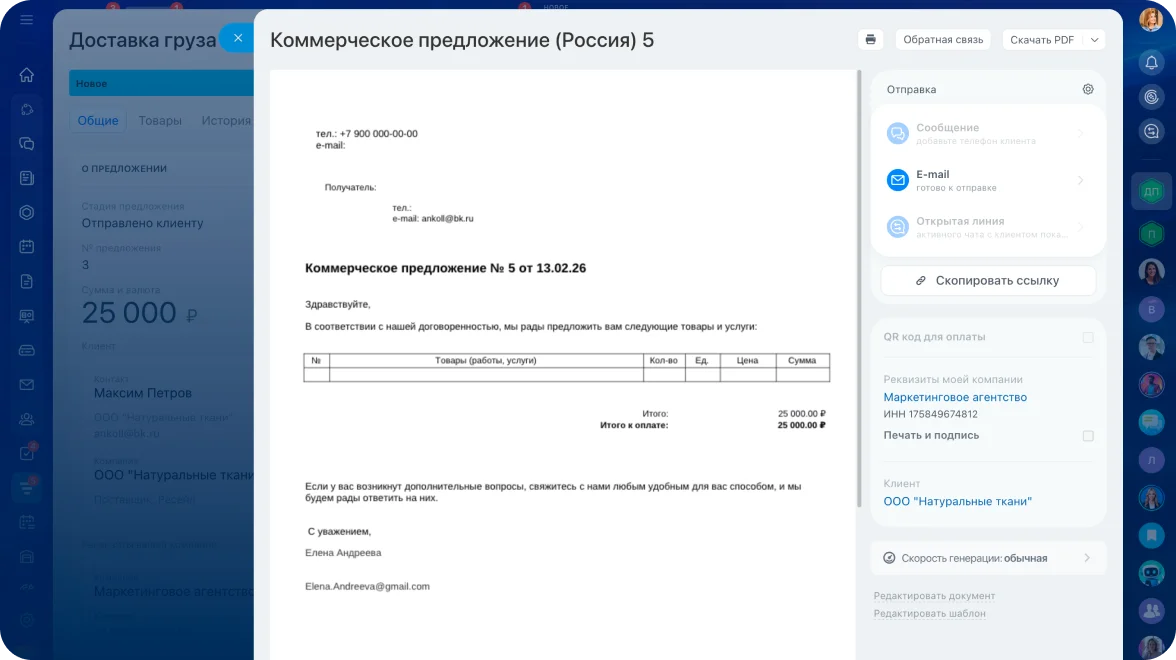Check the Печать и подпись checkbox
The height and width of the screenshot is (660, 1176).
[x=1087, y=436]
